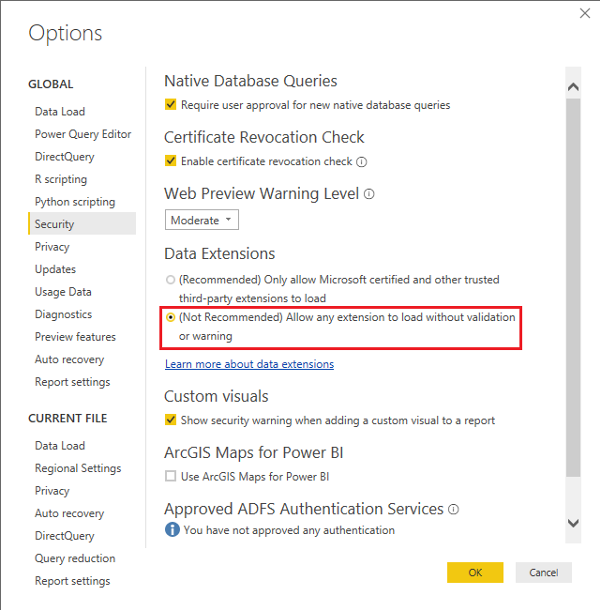
Task: Select Recommended Microsoft certified extensions radio option
Action: (170, 280)
